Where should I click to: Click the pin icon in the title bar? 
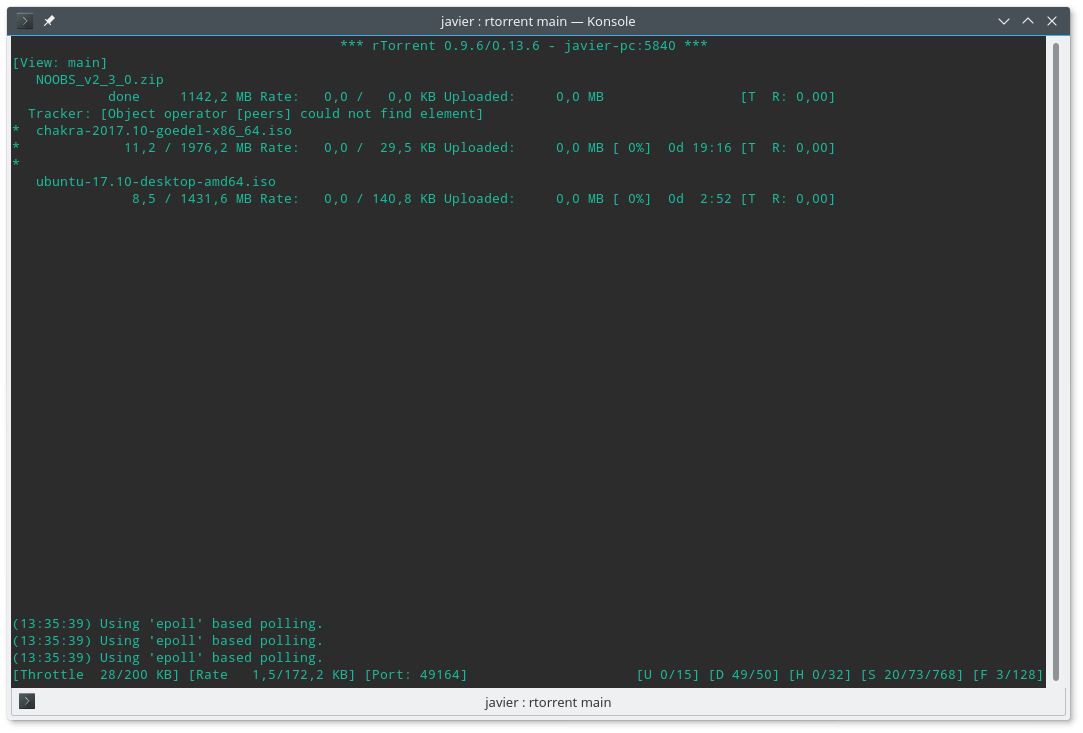pyautogui.click(x=49, y=21)
